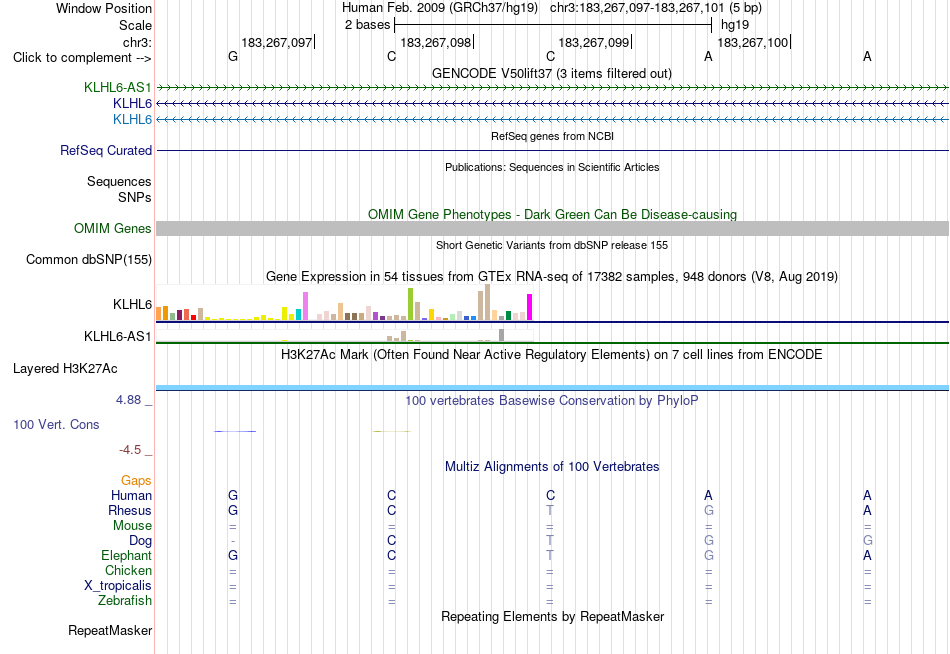This screenshot has width=950, height=654.
Task: Click the hg19 label beside the scale bar
Action: (x=735, y=25)
